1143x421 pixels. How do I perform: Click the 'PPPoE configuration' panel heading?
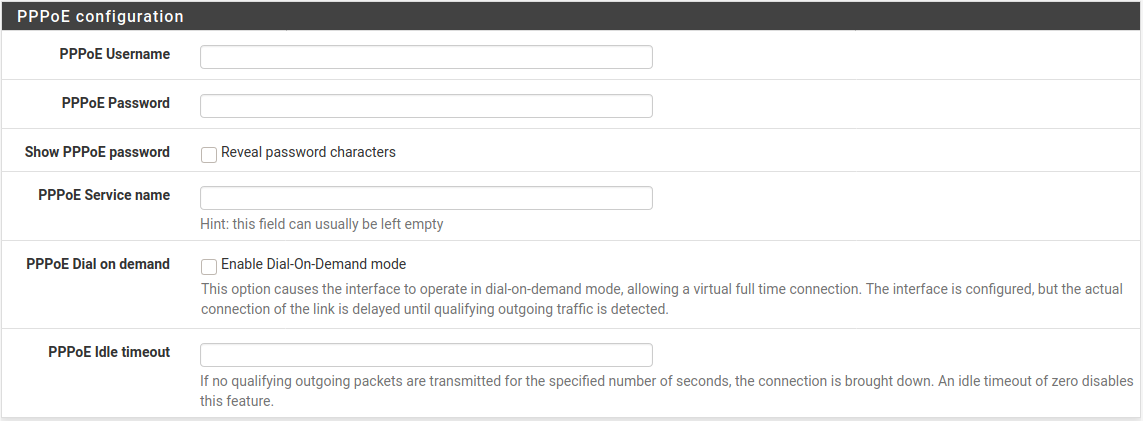(100, 17)
